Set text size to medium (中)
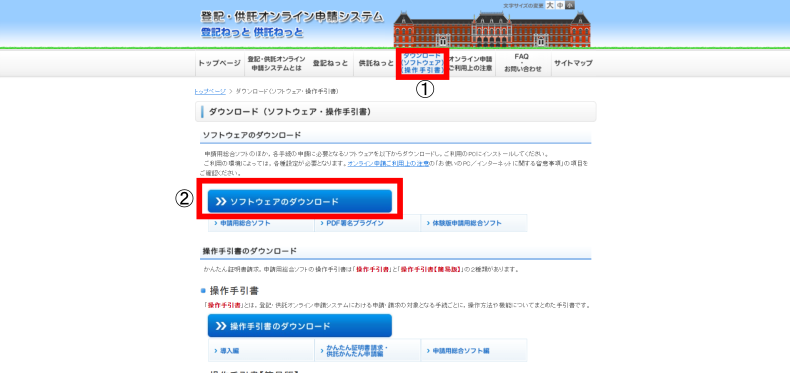 560,6
